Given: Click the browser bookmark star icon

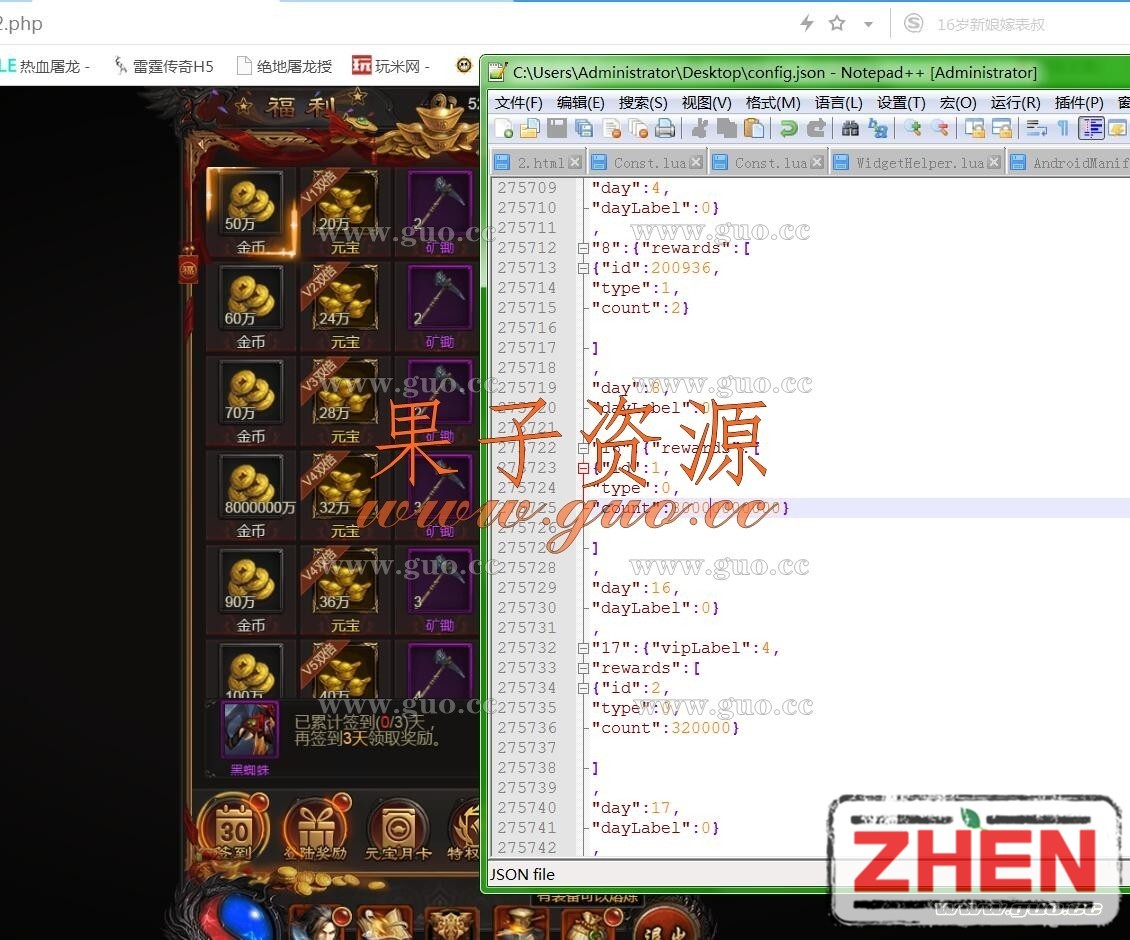Looking at the screenshot, I should 837,24.
